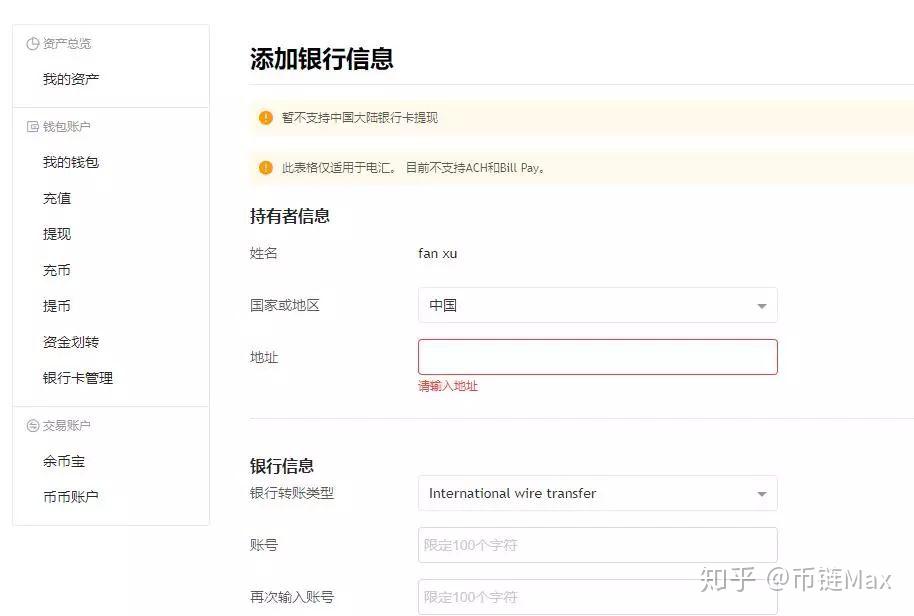The image size is (914, 616).
Task: Click the warning icon beside 此表格仅适用于电汇
Action: (265, 168)
